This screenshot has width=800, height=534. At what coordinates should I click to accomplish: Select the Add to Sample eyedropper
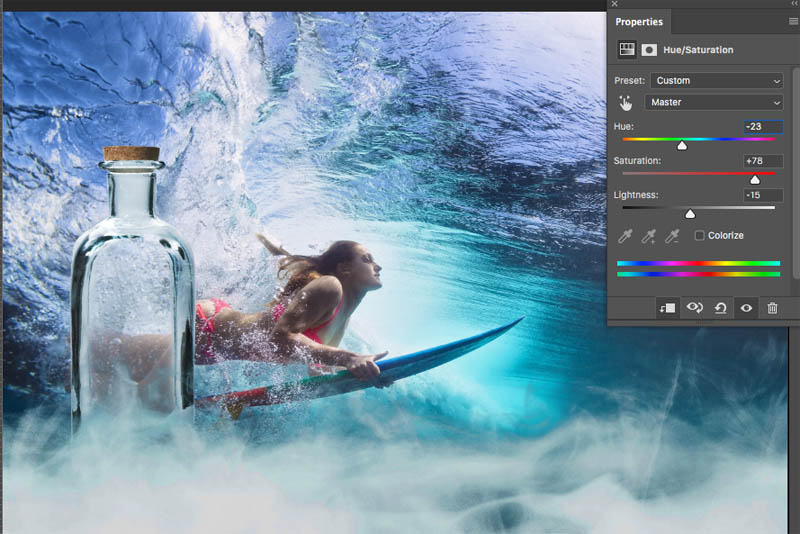648,236
